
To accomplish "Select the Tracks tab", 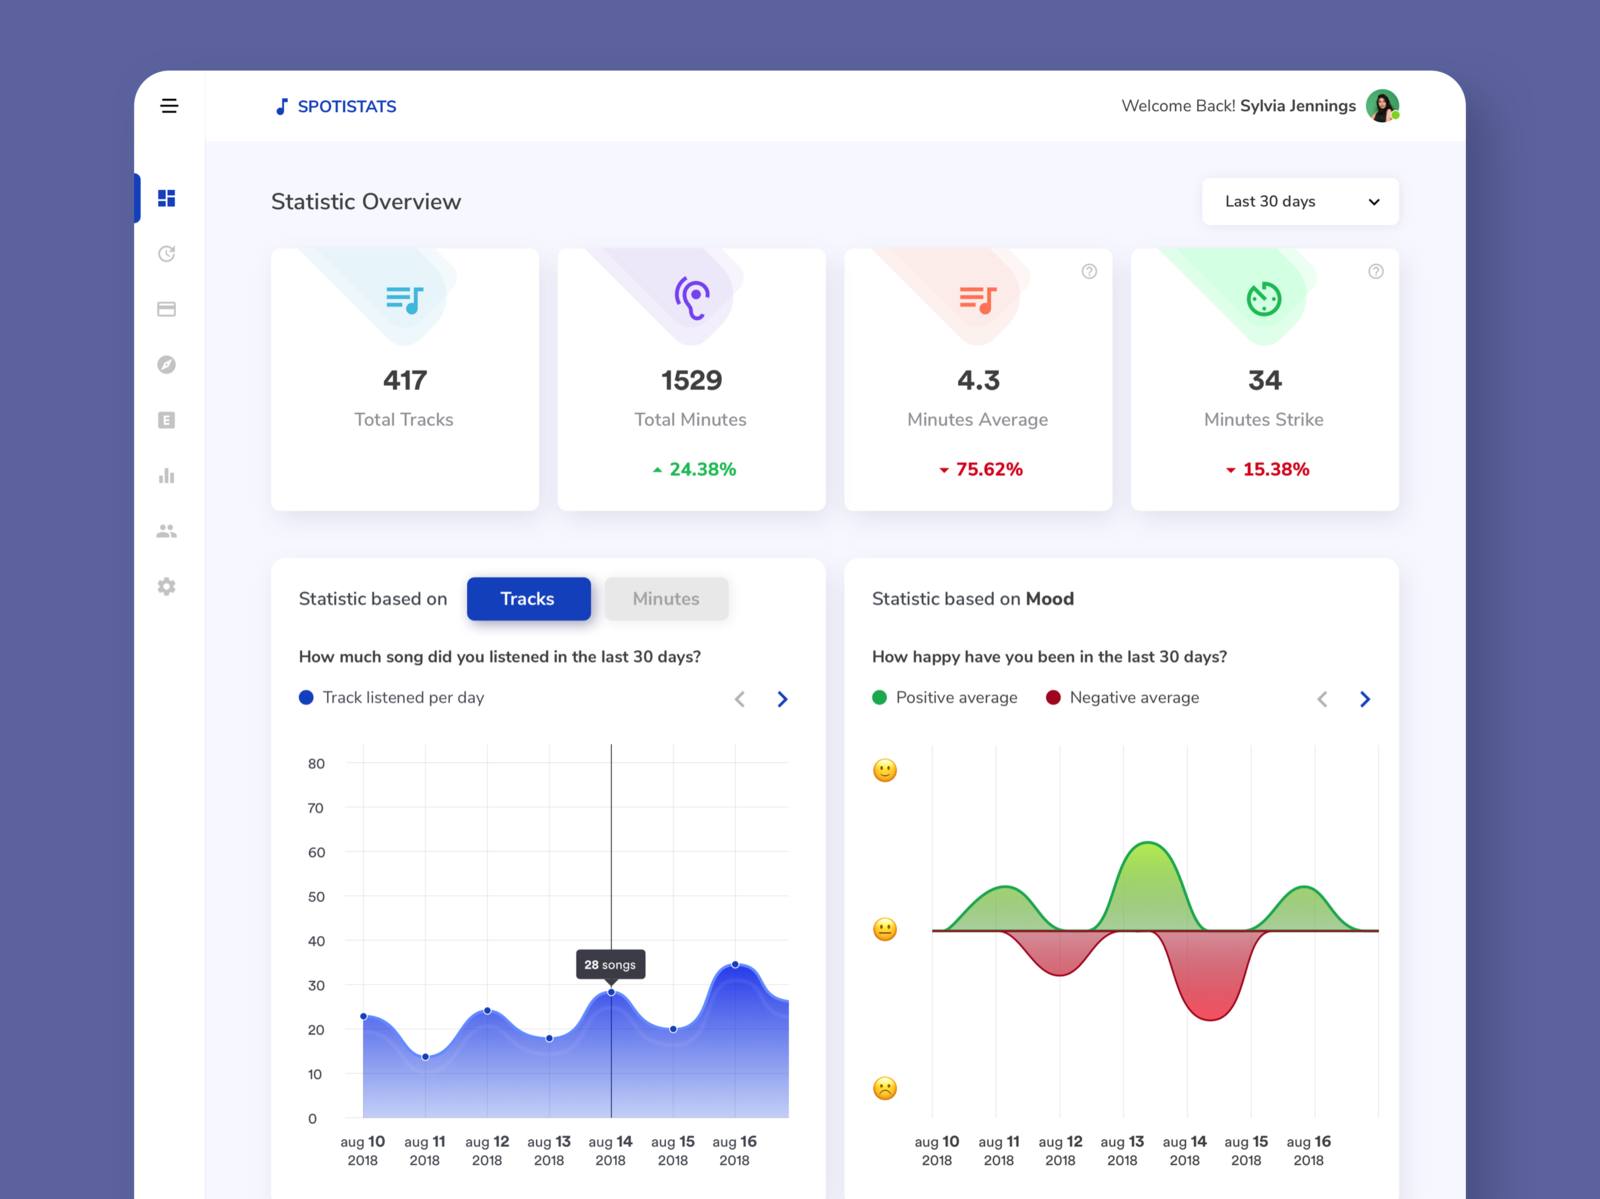I will [529, 599].
